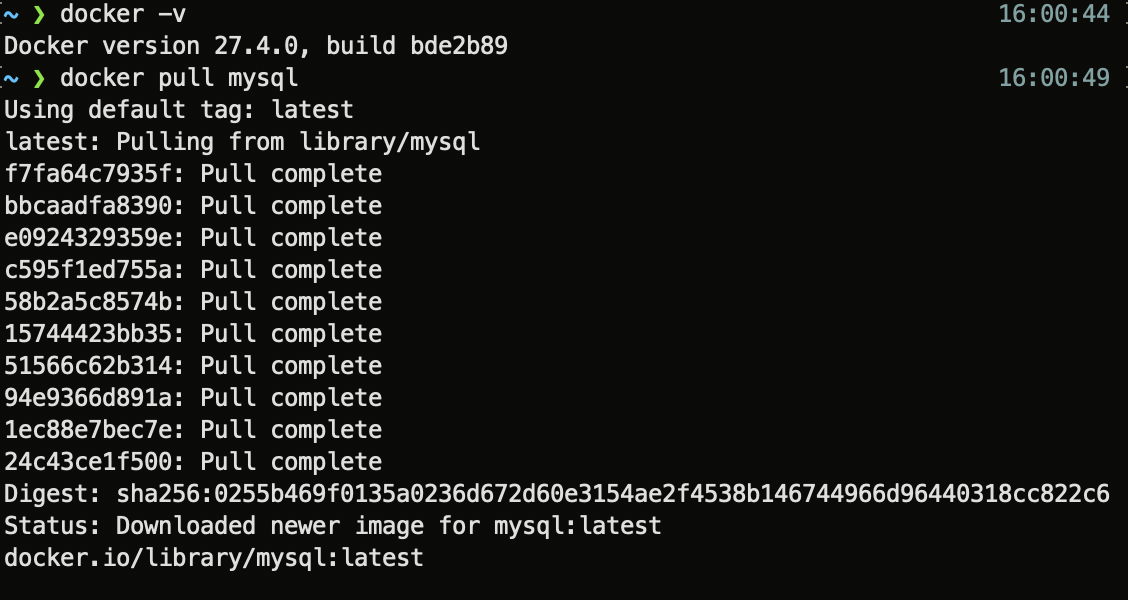Click the layer ID e0924329359e
Image resolution: width=1128 pixels, height=600 pixels.
click(88, 238)
